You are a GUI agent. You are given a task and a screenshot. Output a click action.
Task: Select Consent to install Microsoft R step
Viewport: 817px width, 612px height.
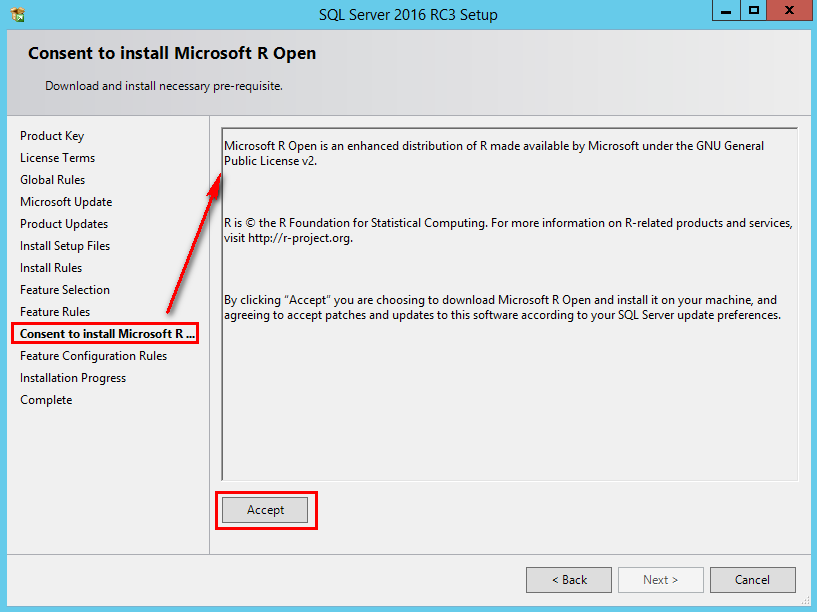pyautogui.click(x=105, y=334)
